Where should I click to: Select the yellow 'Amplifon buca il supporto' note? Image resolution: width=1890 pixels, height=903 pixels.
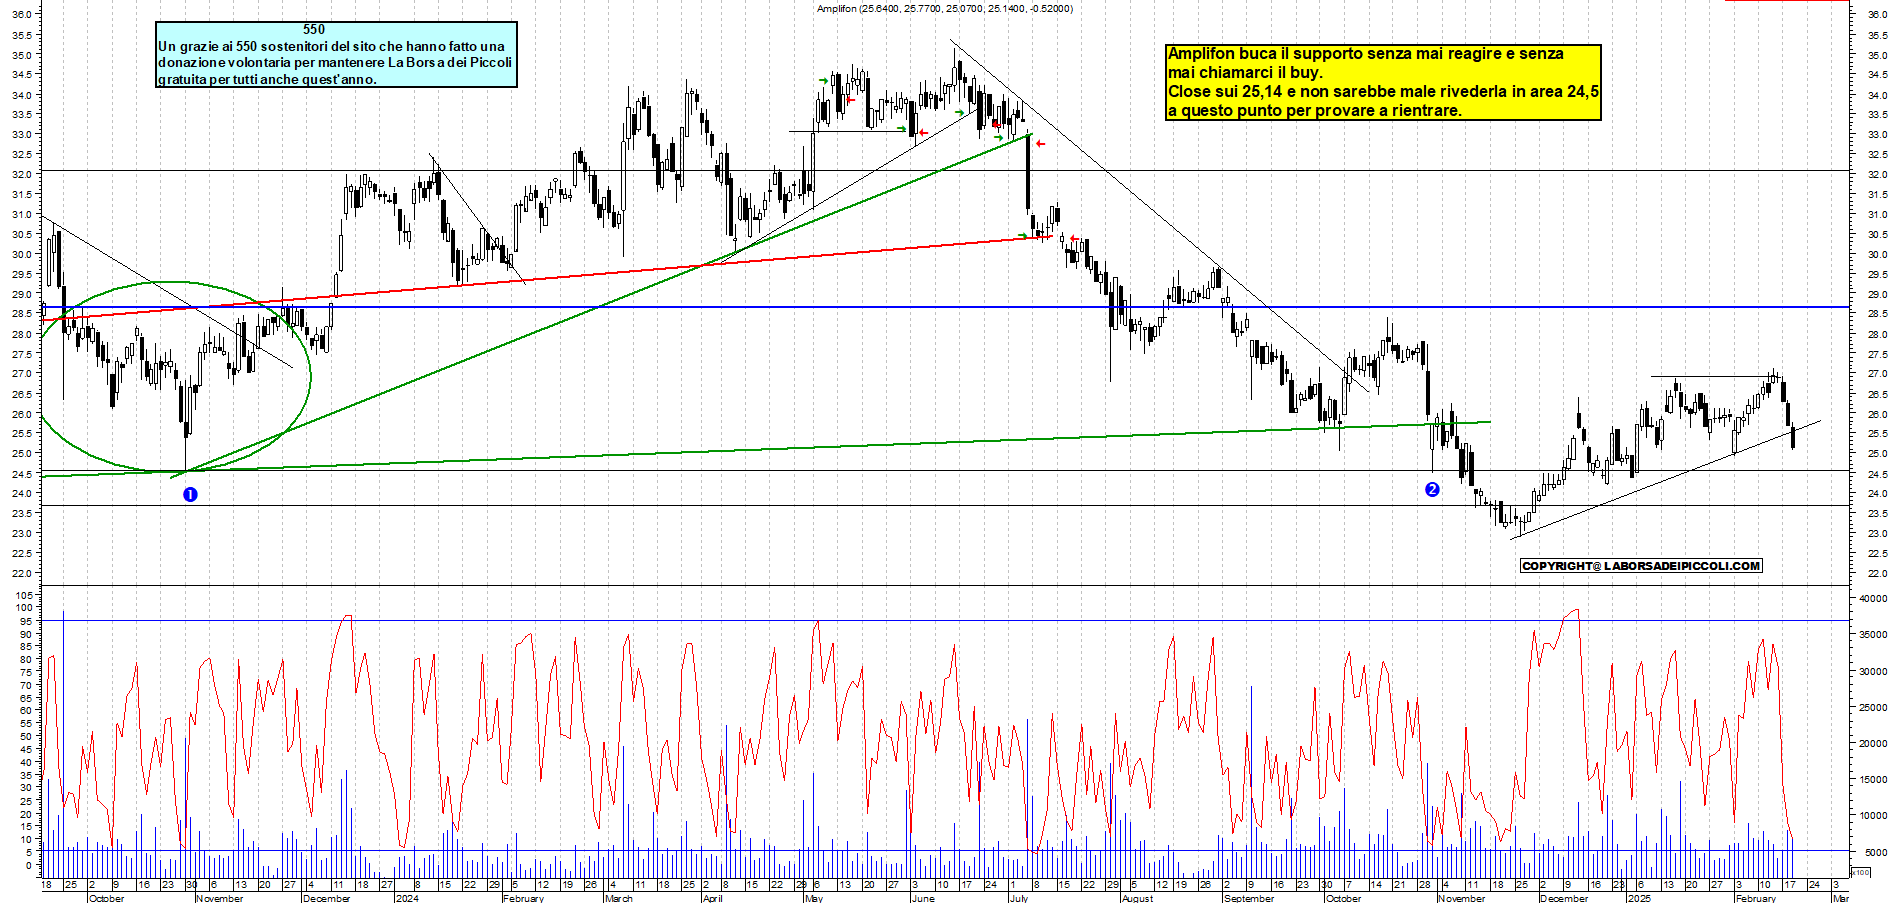(1384, 82)
